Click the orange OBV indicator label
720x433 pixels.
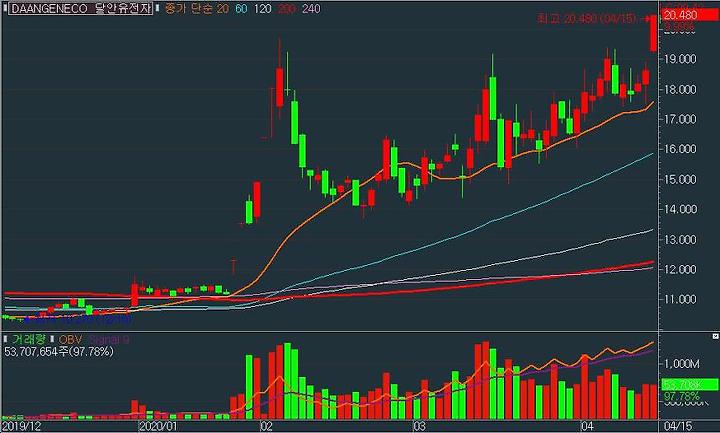(x=70, y=339)
